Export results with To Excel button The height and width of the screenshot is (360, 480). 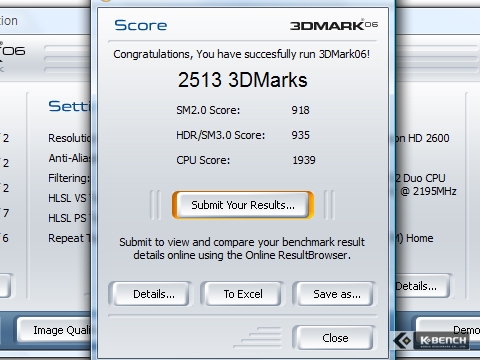(243, 294)
